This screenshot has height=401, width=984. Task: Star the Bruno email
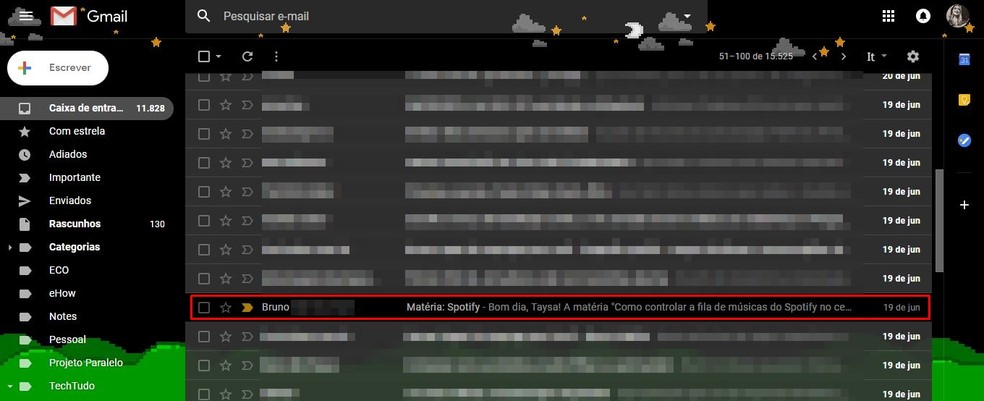click(225, 307)
